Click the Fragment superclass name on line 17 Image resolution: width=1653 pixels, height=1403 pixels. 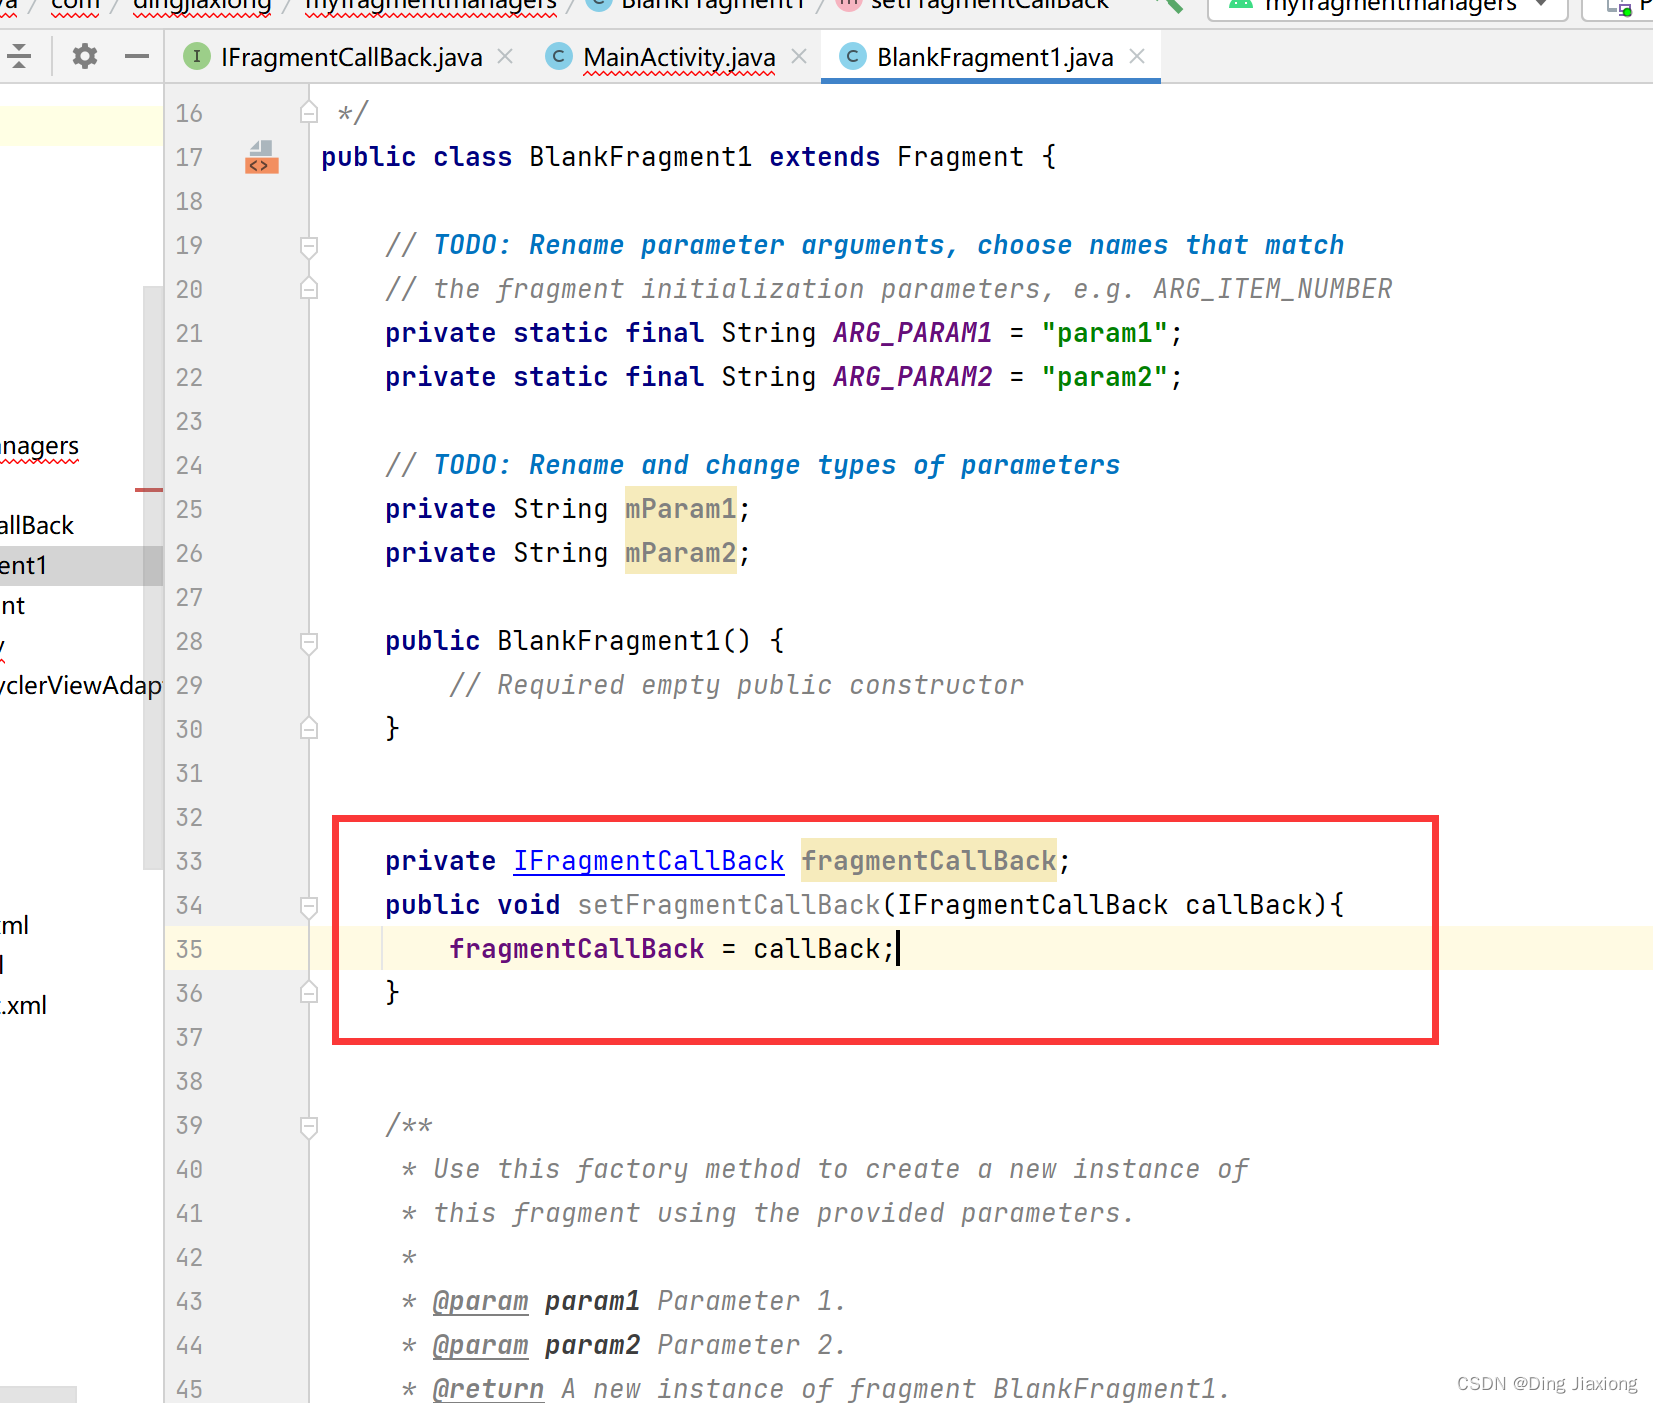961,157
